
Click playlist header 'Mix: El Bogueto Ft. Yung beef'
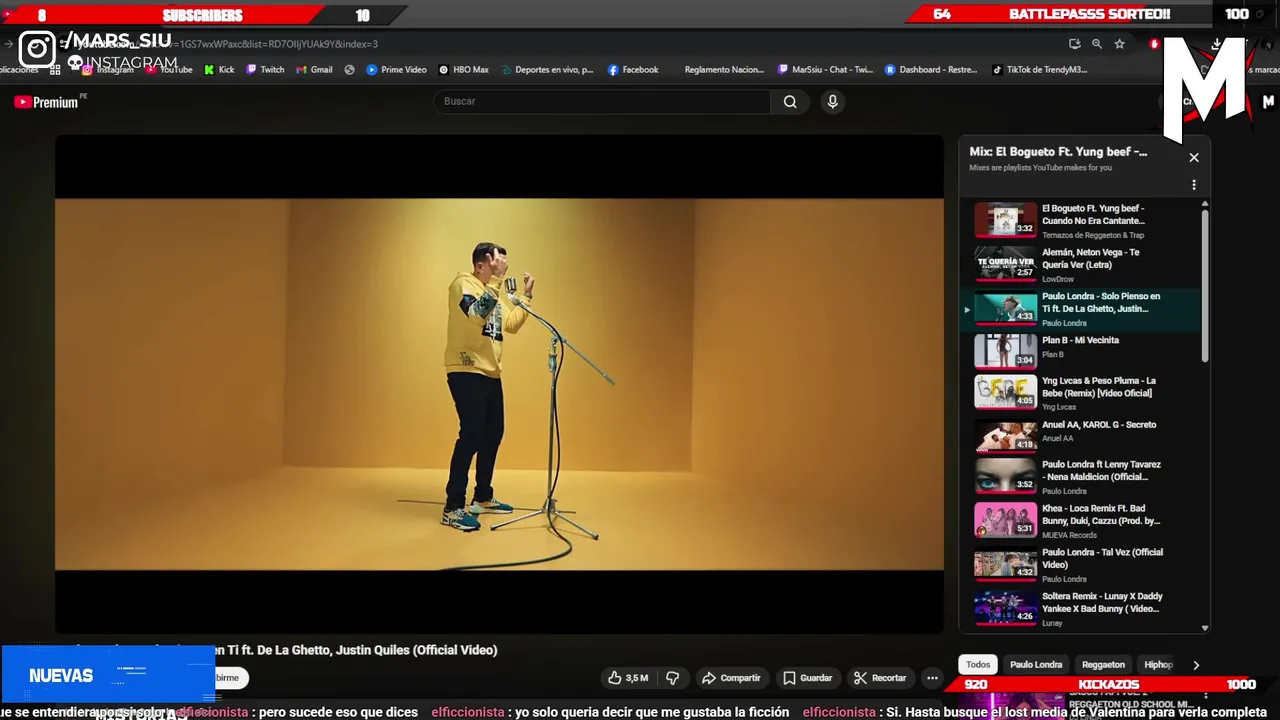[x=1058, y=152]
